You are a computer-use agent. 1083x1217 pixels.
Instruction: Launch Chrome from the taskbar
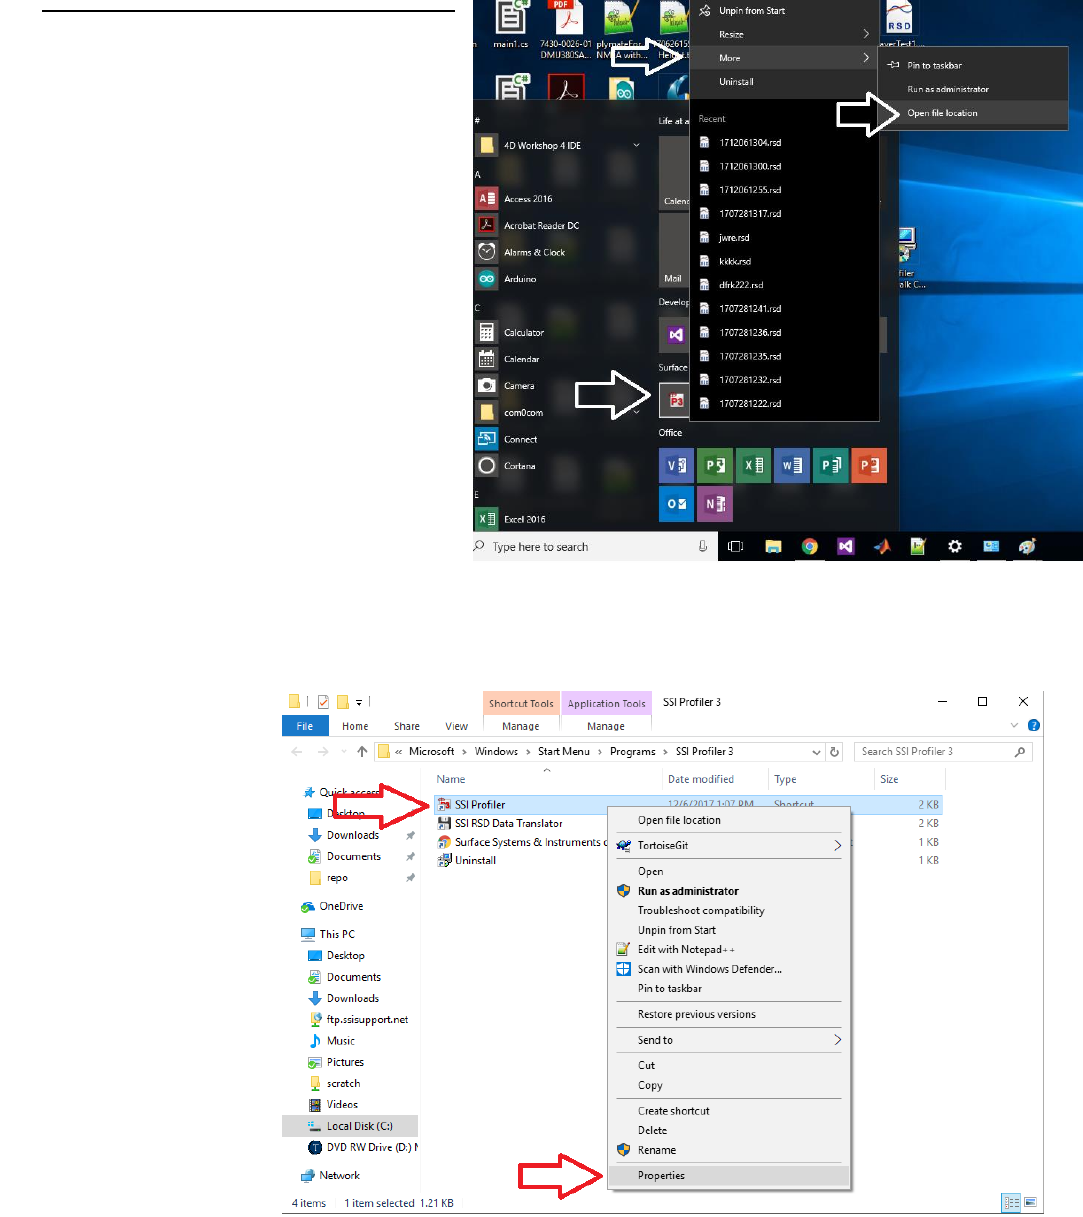(x=810, y=546)
